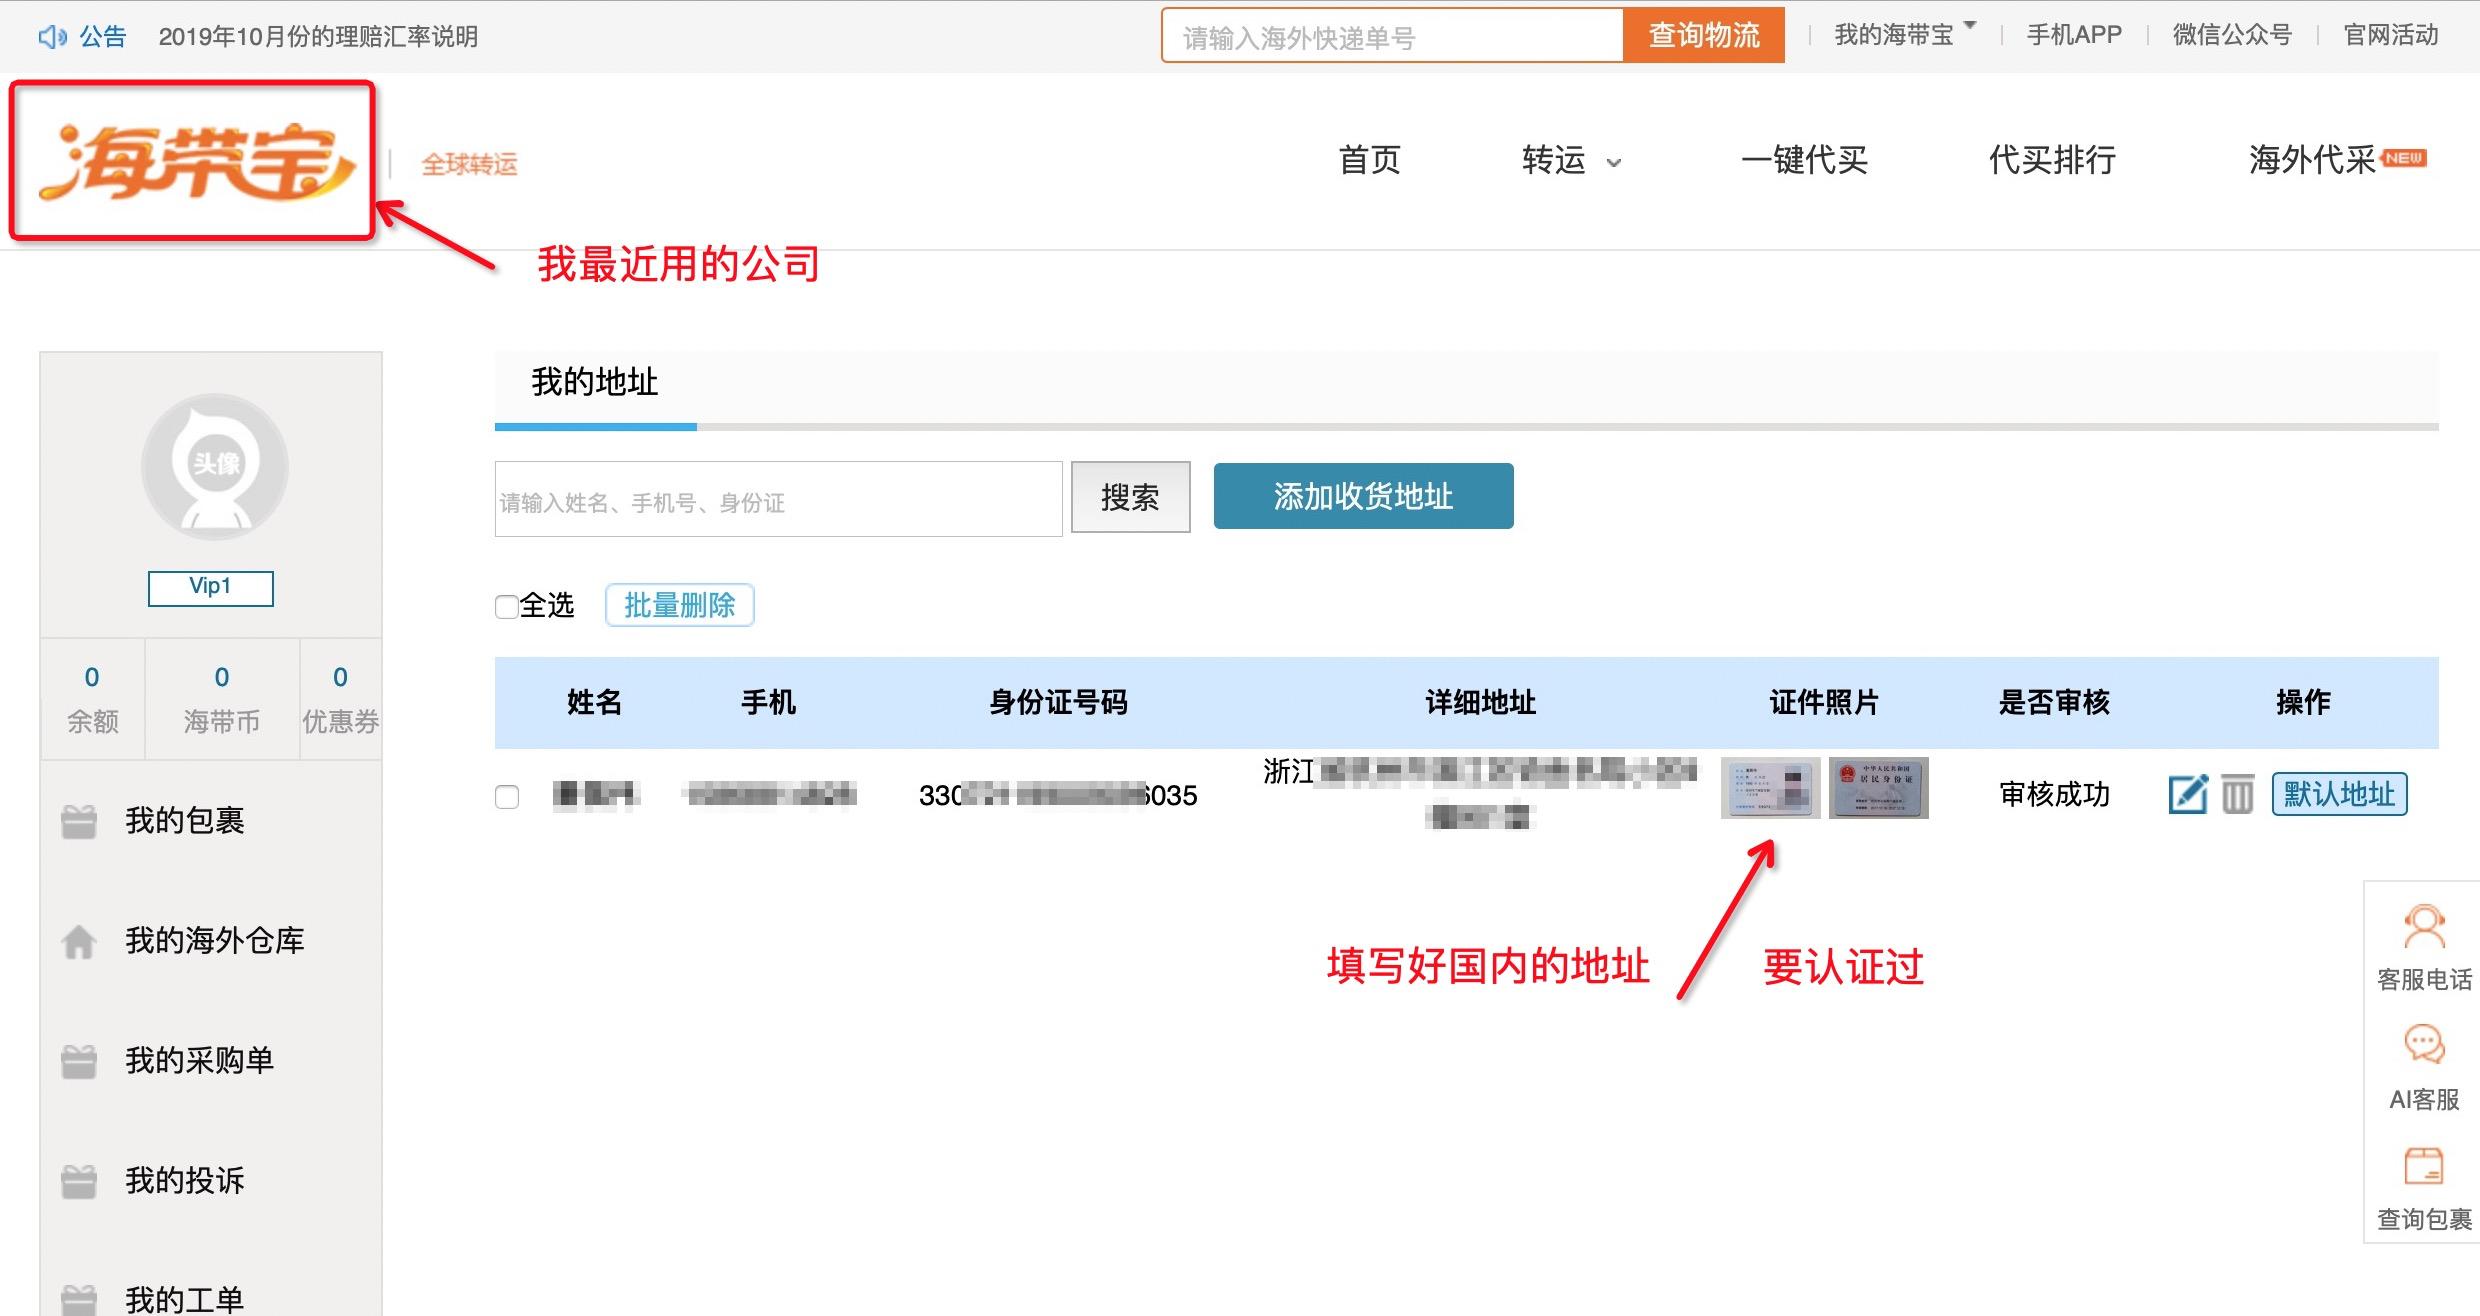2480x1316 pixels.
Task: Edit the address using the pencil icon
Action: pos(2188,793)
